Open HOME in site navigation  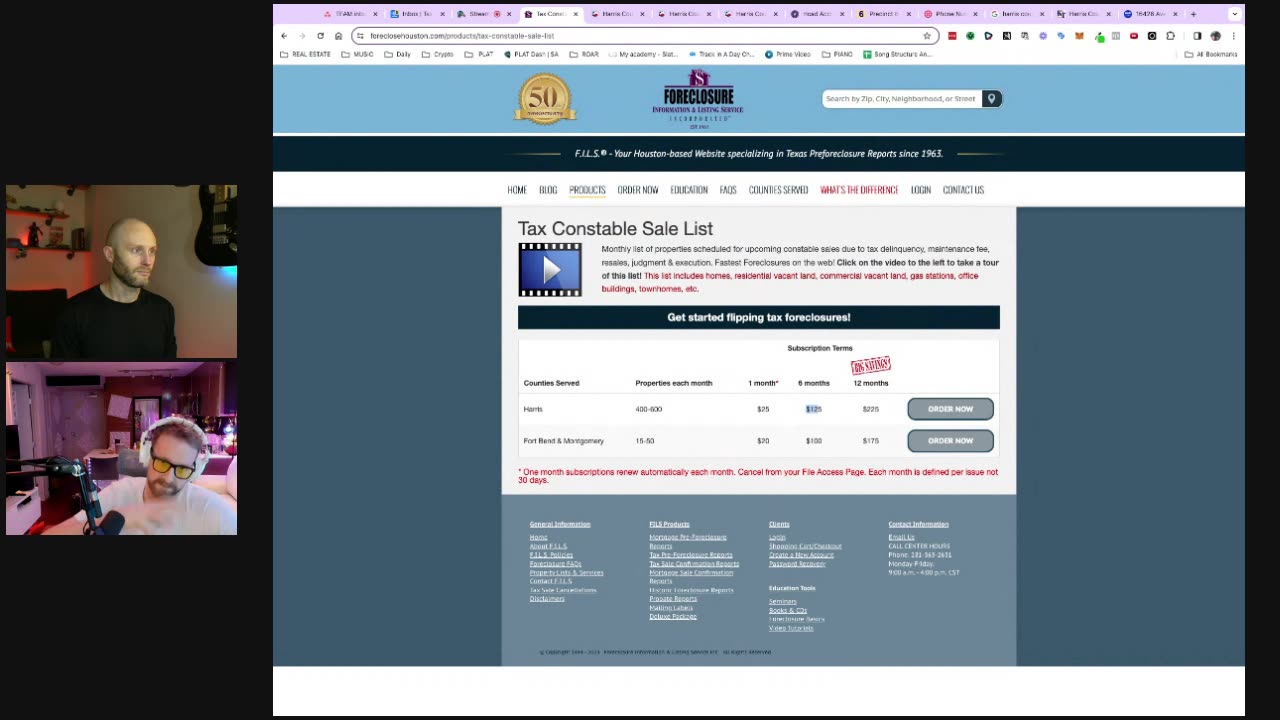(x=517, y=190)
